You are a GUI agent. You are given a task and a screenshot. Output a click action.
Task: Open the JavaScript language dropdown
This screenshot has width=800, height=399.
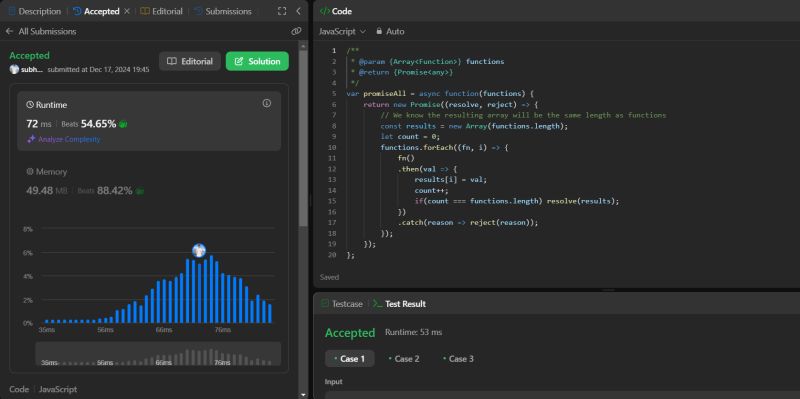coord(342,31)
